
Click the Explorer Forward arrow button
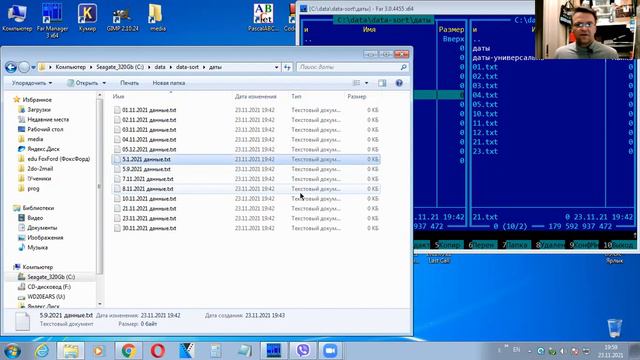[24, 67]
